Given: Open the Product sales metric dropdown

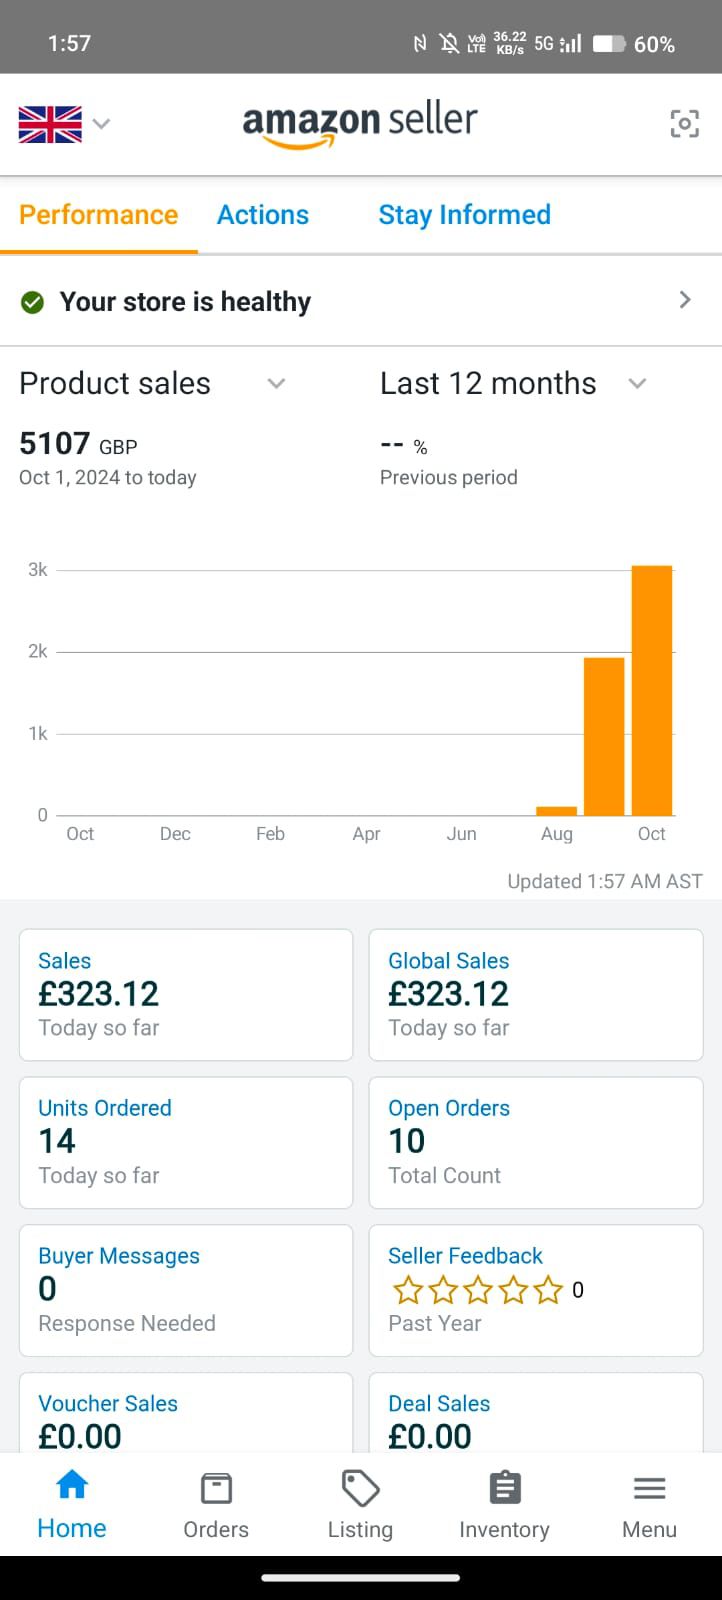Looking at the screenshot, I should 277,383.
